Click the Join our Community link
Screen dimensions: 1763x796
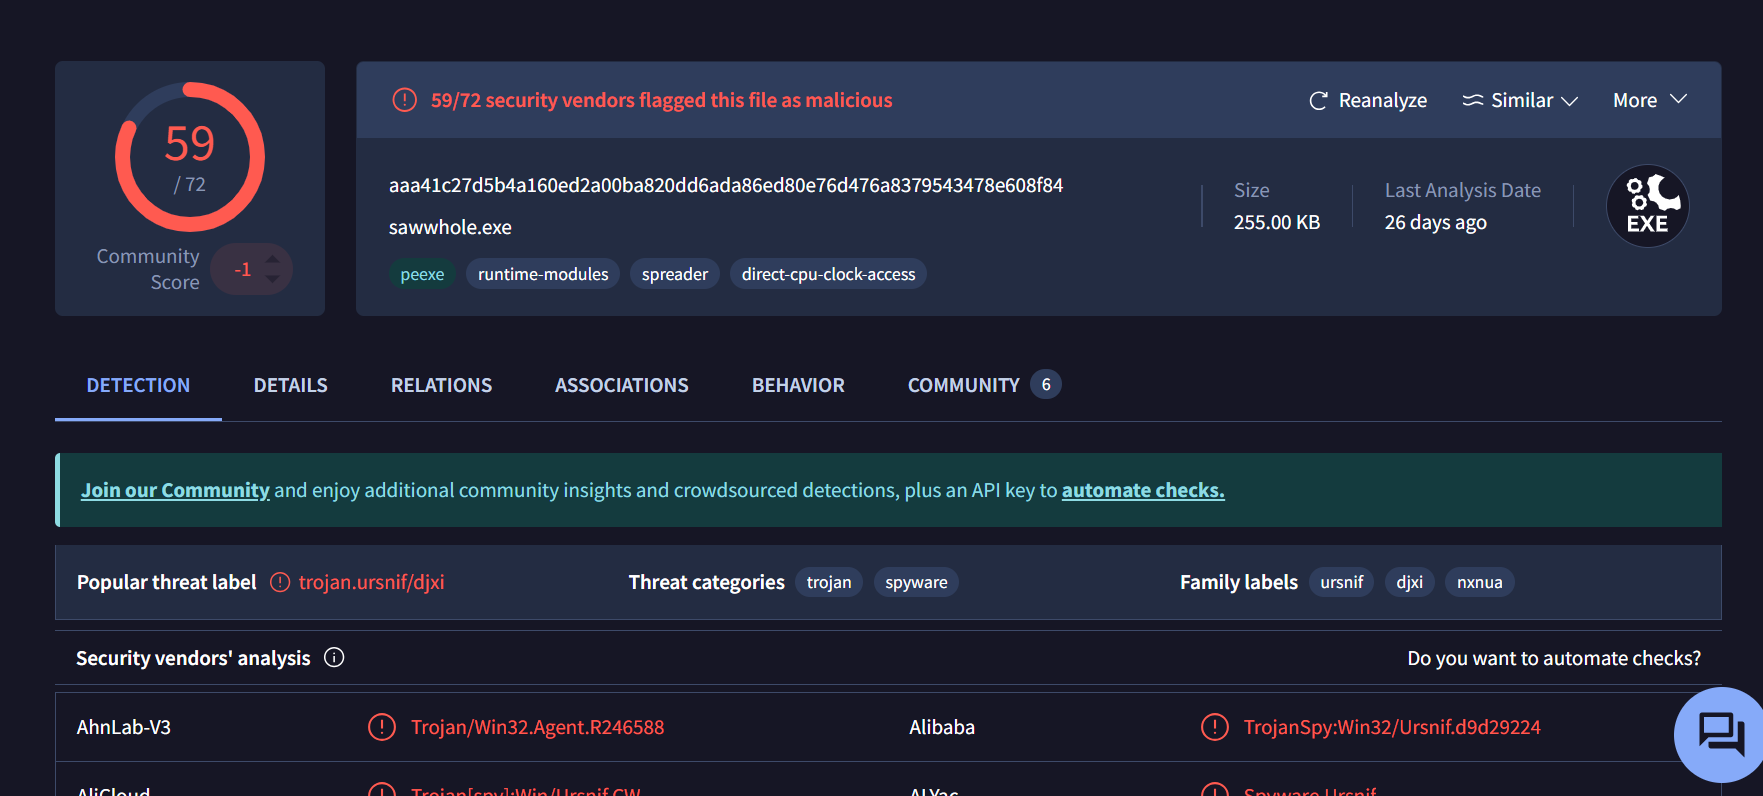(175, 490)
